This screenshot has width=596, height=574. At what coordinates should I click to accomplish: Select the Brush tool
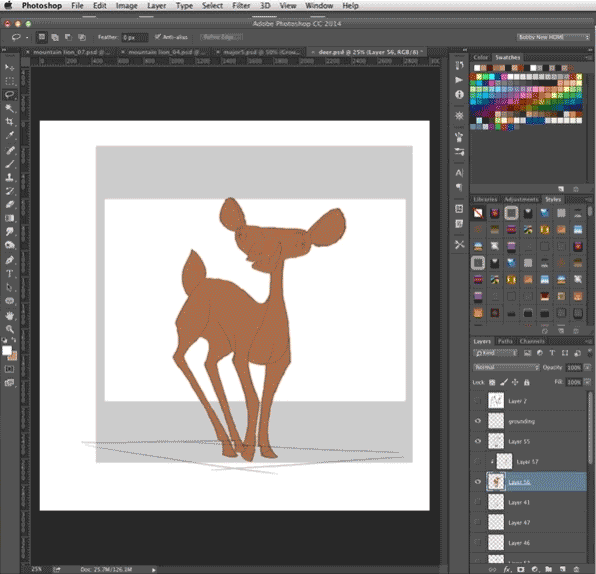10,164
